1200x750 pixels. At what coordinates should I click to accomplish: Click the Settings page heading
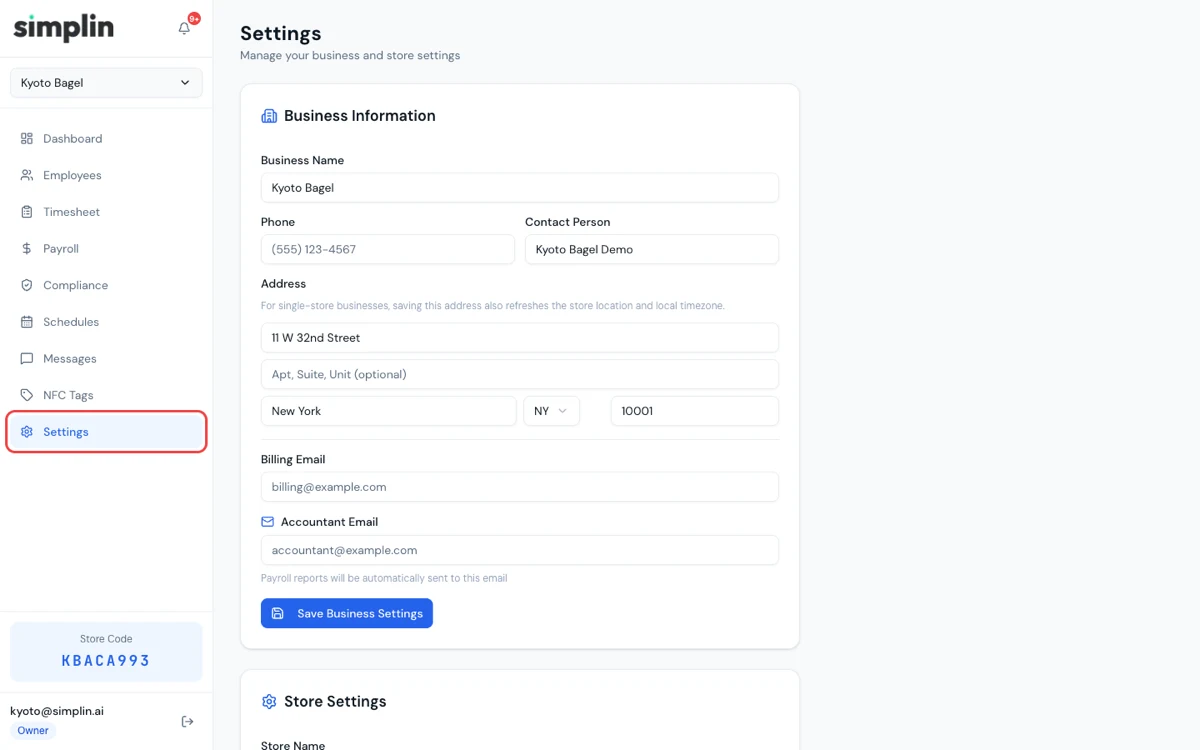tap(281, 33)
